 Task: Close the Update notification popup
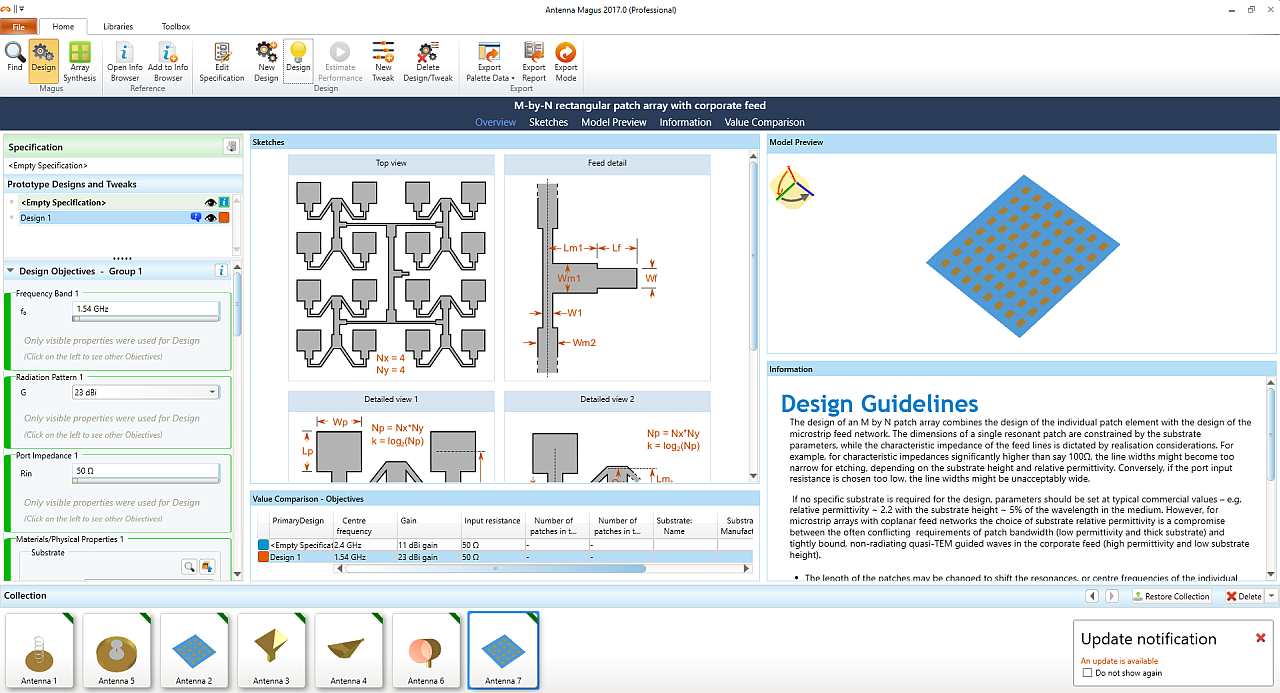tap(1260, 638)
